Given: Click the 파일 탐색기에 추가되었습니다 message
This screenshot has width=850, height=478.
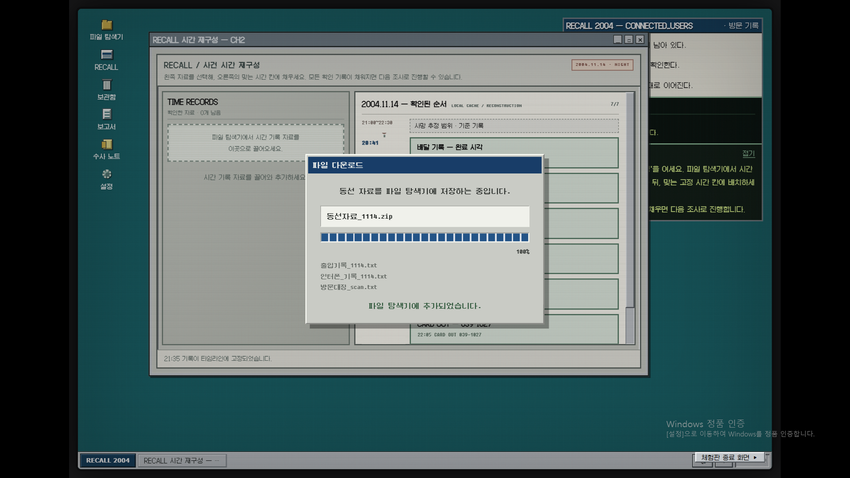Looking at the screenshot, I should tap(424, 306).
